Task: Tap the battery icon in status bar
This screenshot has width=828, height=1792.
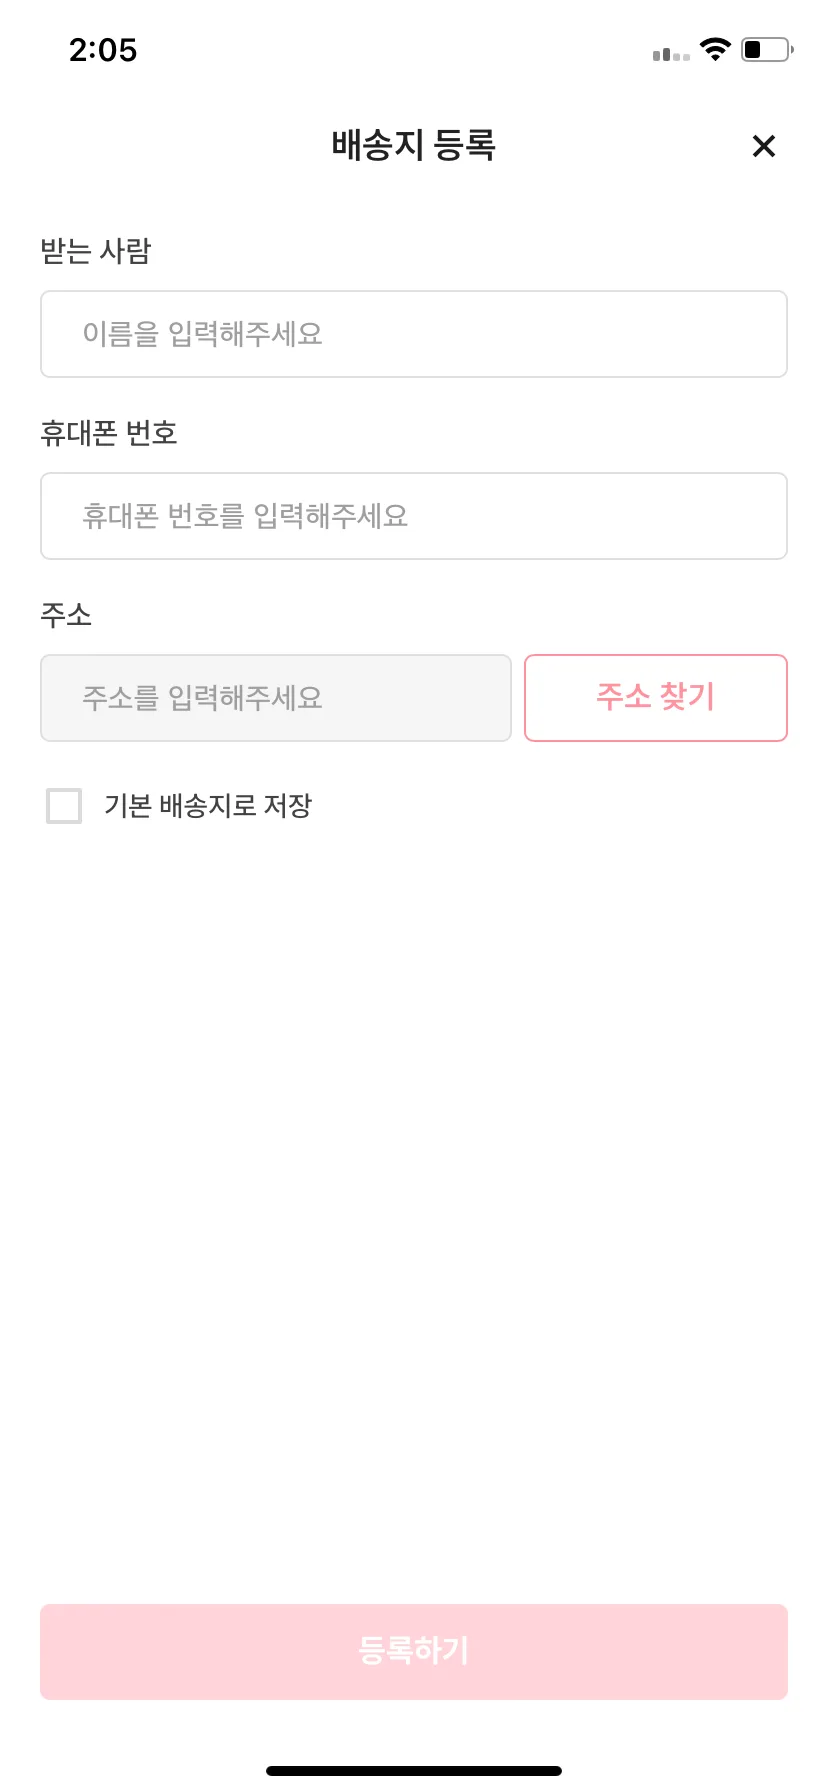Action: (767, 49)
